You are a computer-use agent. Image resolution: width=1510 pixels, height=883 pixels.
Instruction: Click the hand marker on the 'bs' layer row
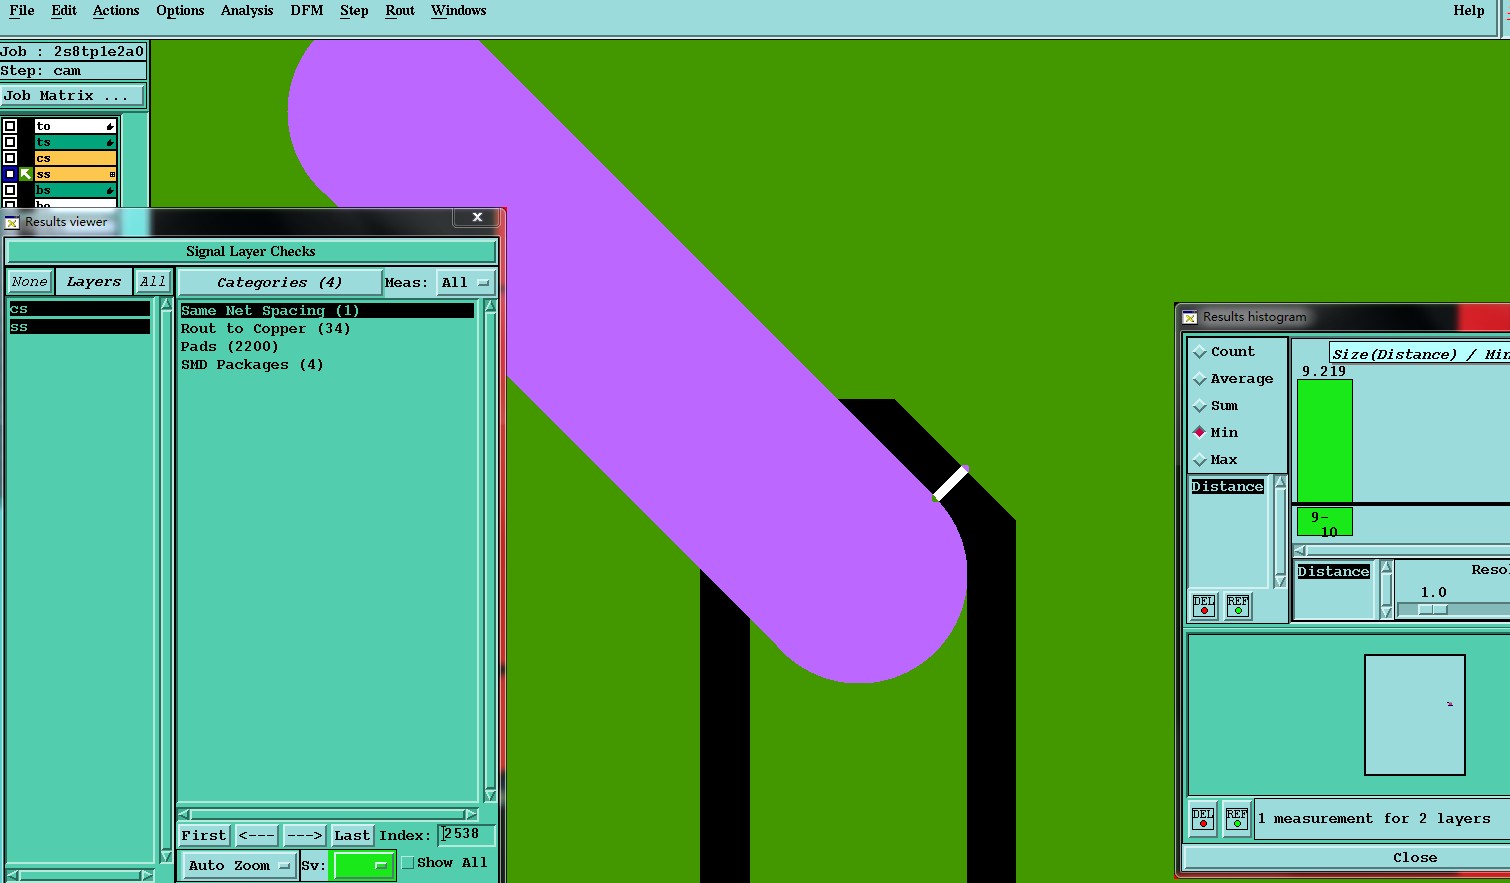tap(110, 190)
